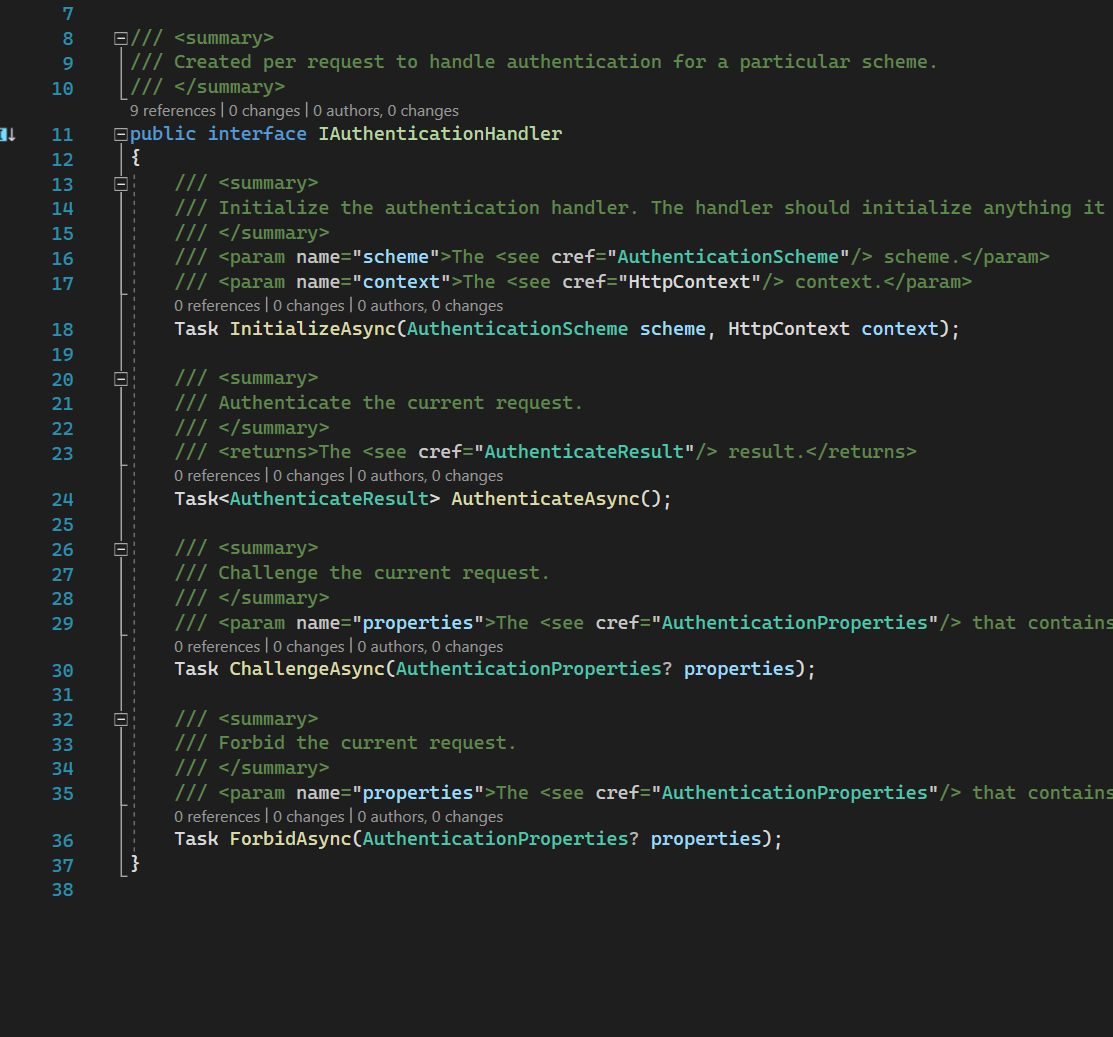Show "0 references" above InitializeAsync

click(x=217, y=306)
